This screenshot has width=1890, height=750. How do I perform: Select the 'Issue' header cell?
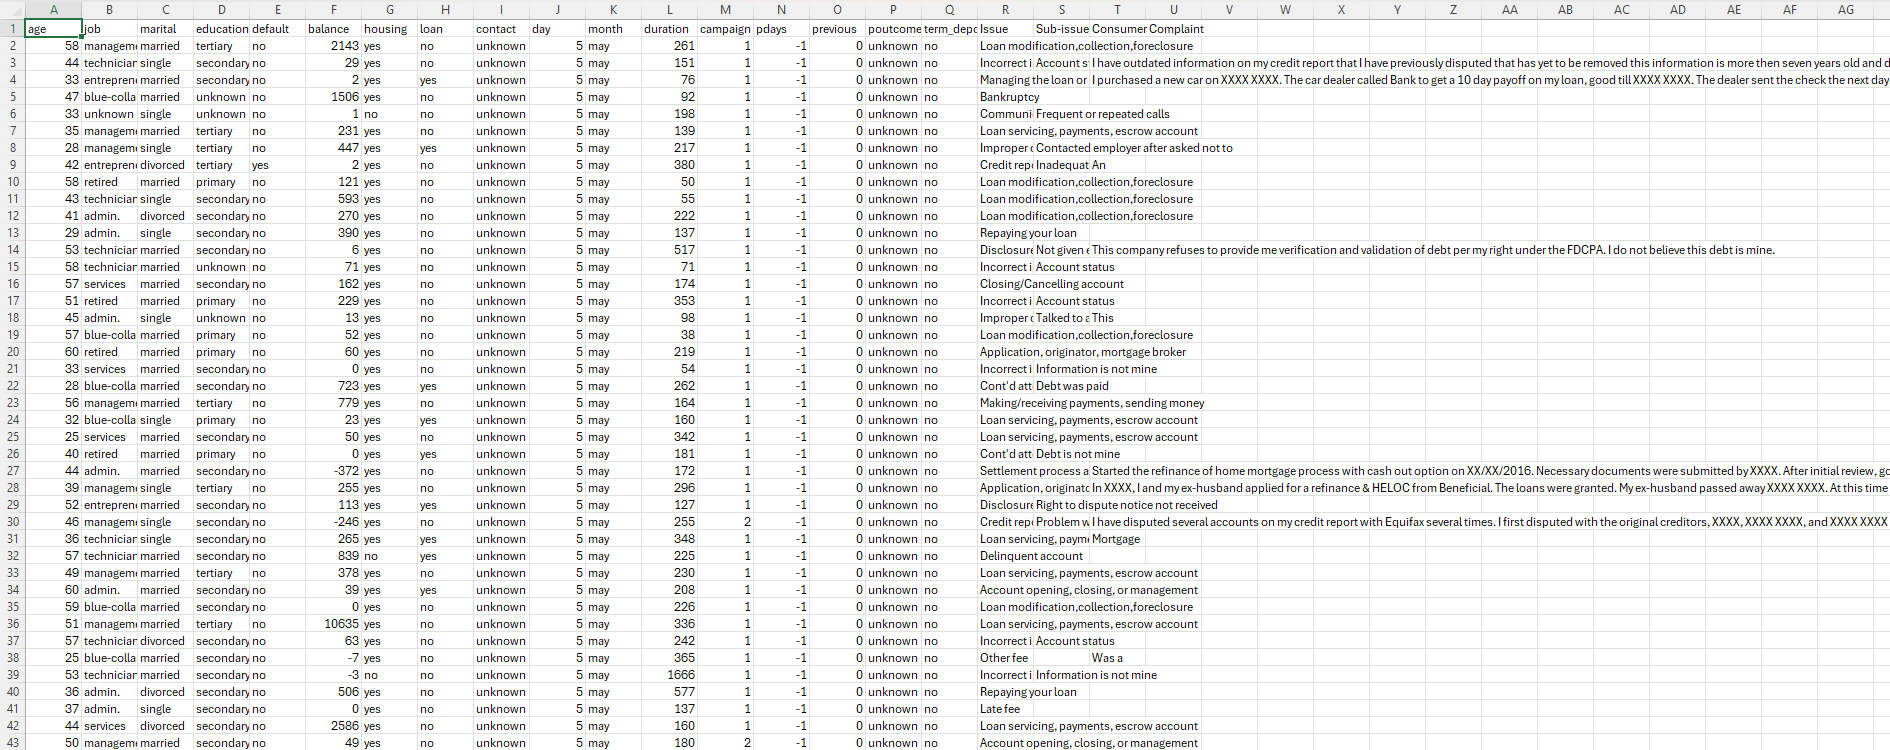pyautogui.click(x=1005, y=29)
